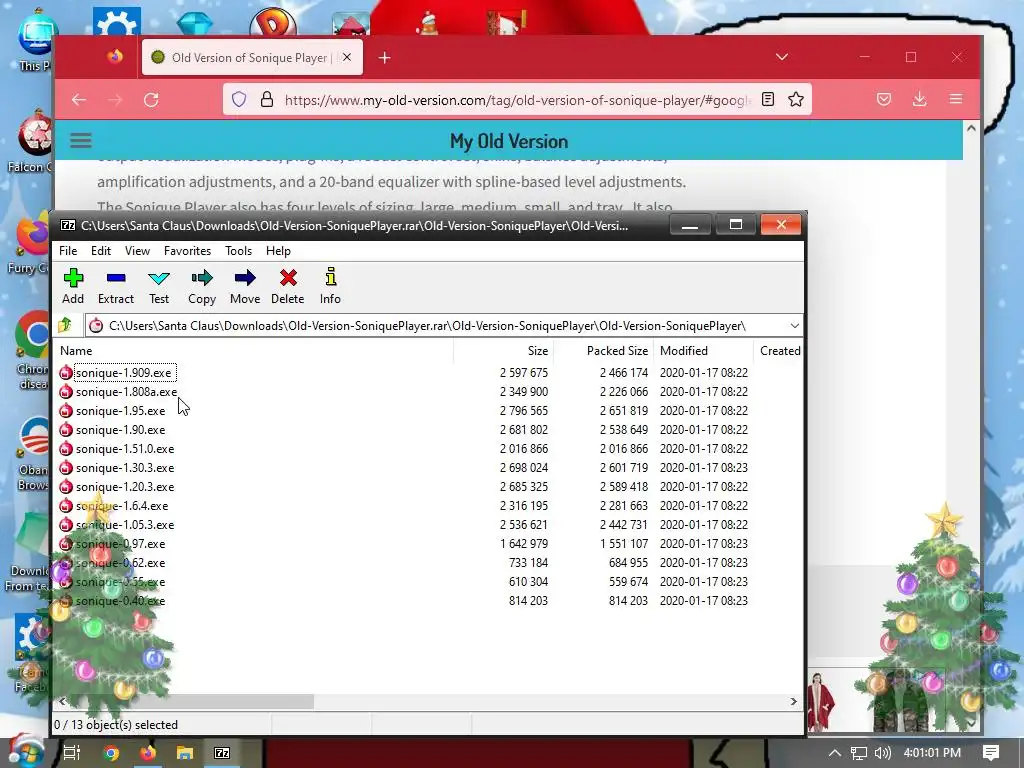1024x768 pixels.
Task: Expand the list all tabs chevron
Action: pos(782,57)
